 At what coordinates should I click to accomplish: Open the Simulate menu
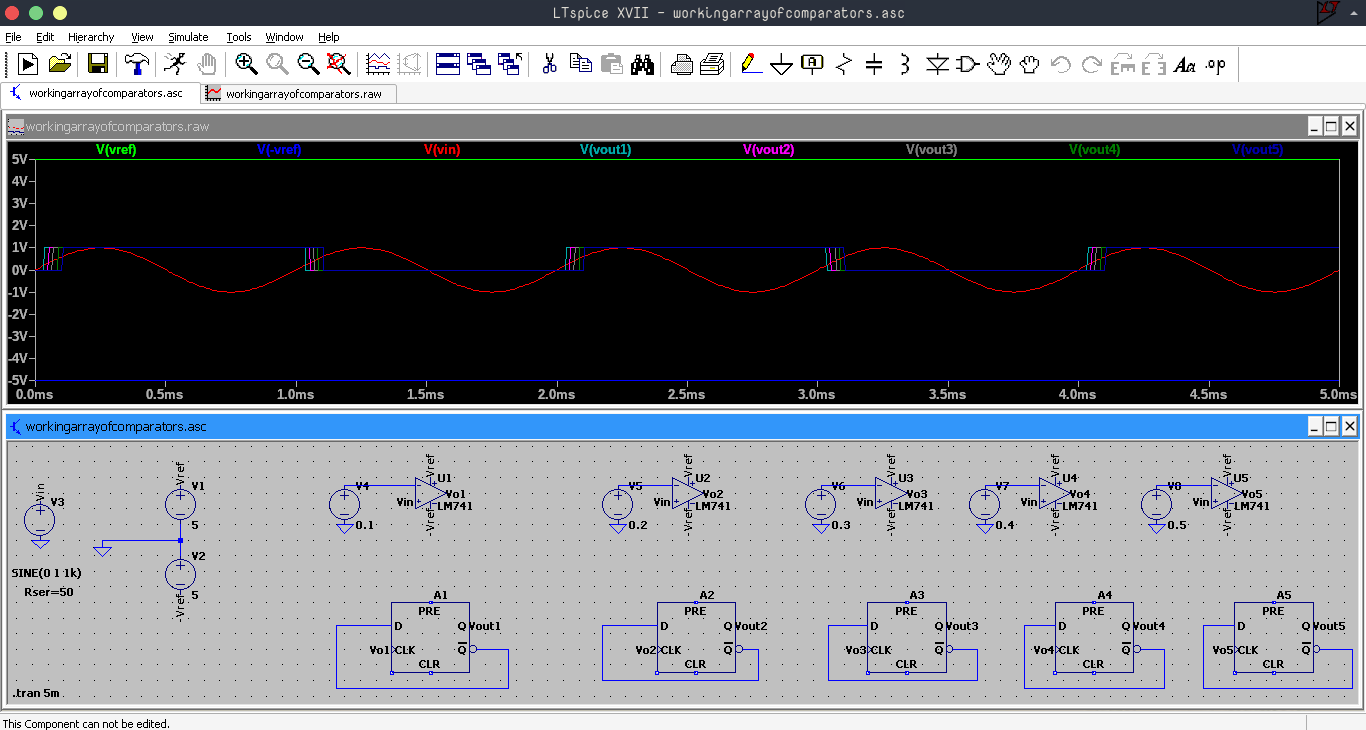click(x=188, y=37)
